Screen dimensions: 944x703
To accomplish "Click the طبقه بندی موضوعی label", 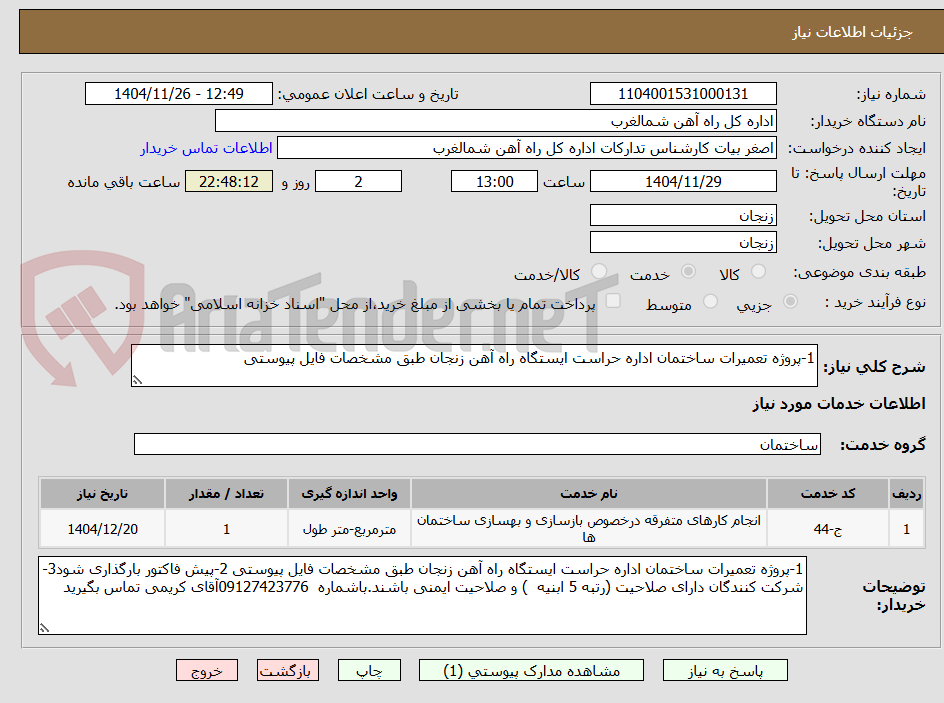I will (860, 273).
